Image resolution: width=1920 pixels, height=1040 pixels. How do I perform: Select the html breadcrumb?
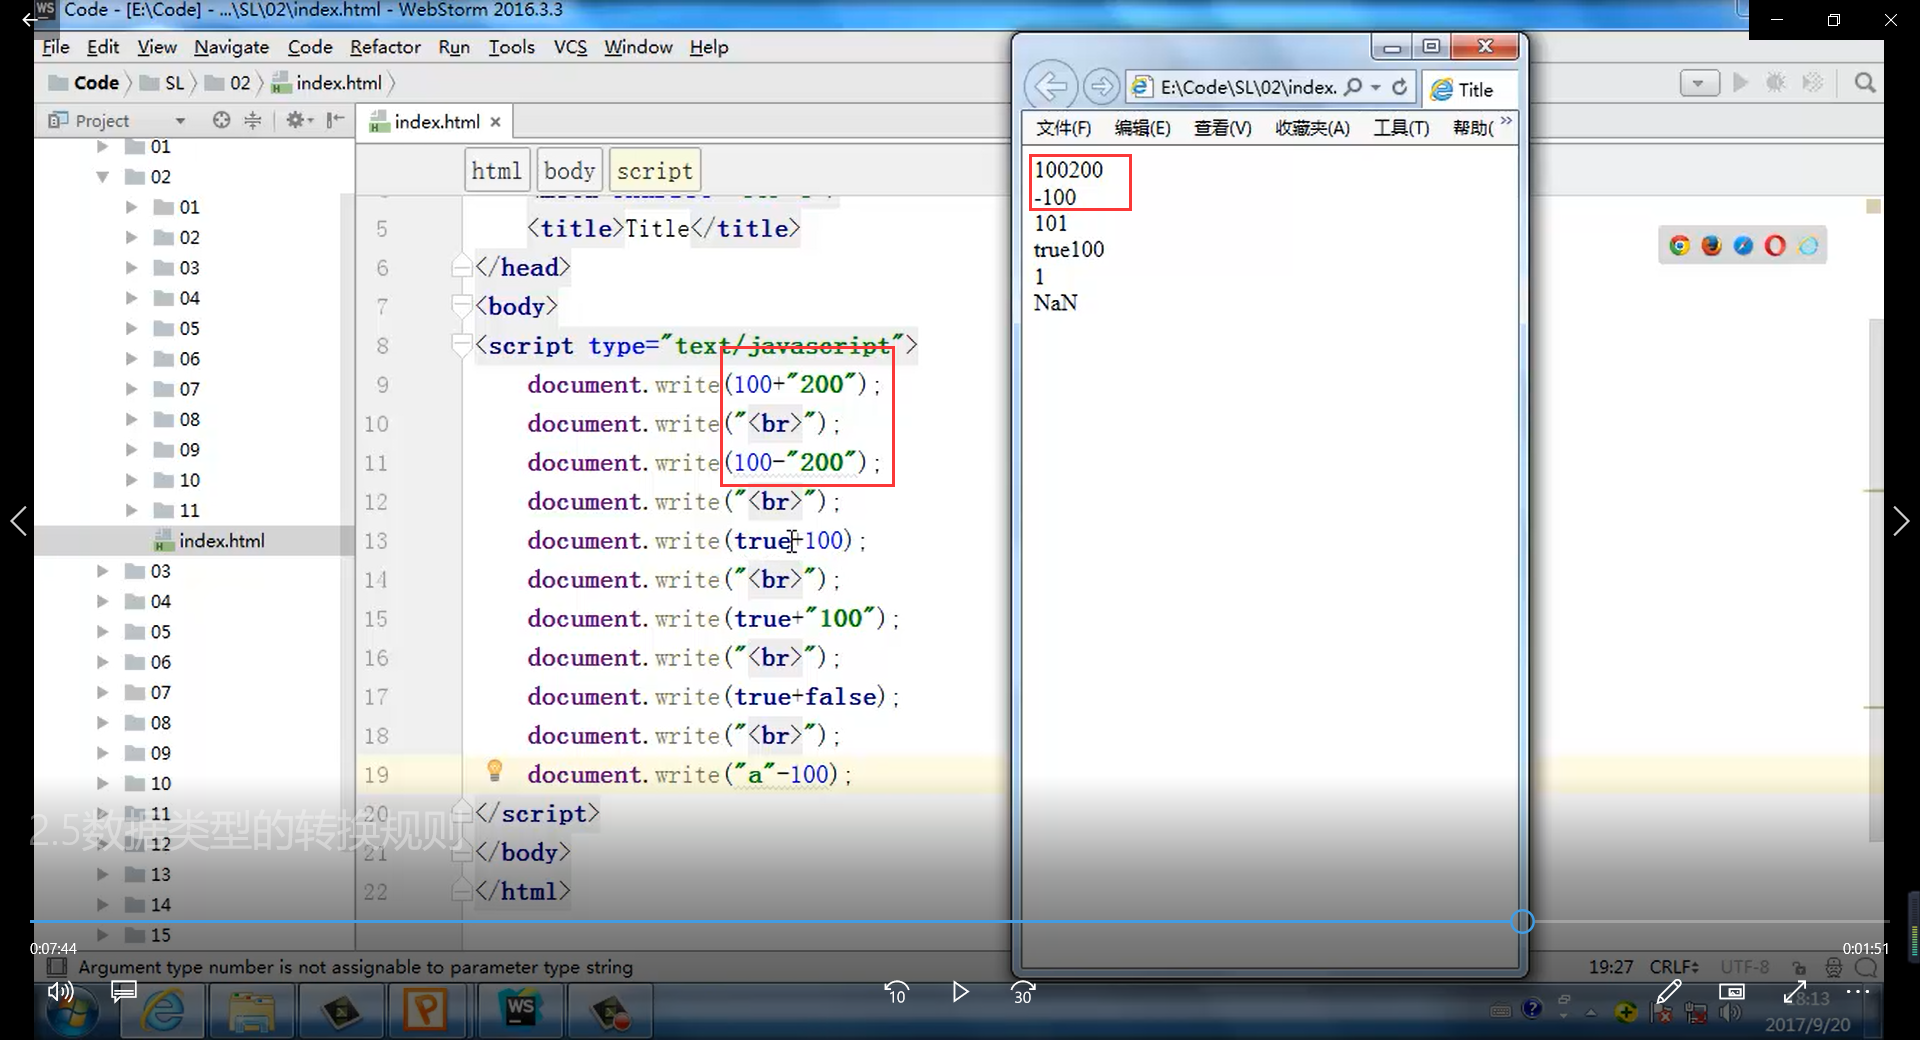click(497, 171)
